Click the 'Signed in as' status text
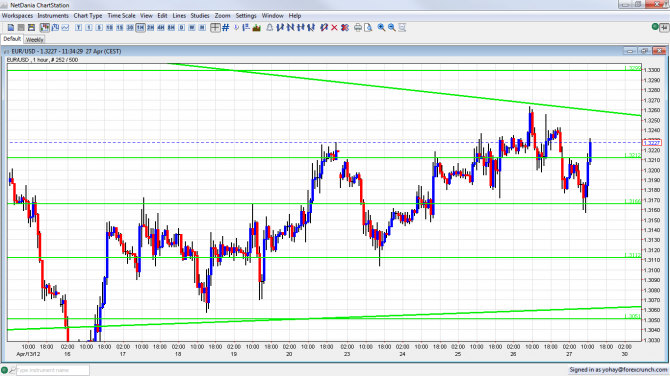The height and width of the screenshot is (376, 670). point(618,370)
